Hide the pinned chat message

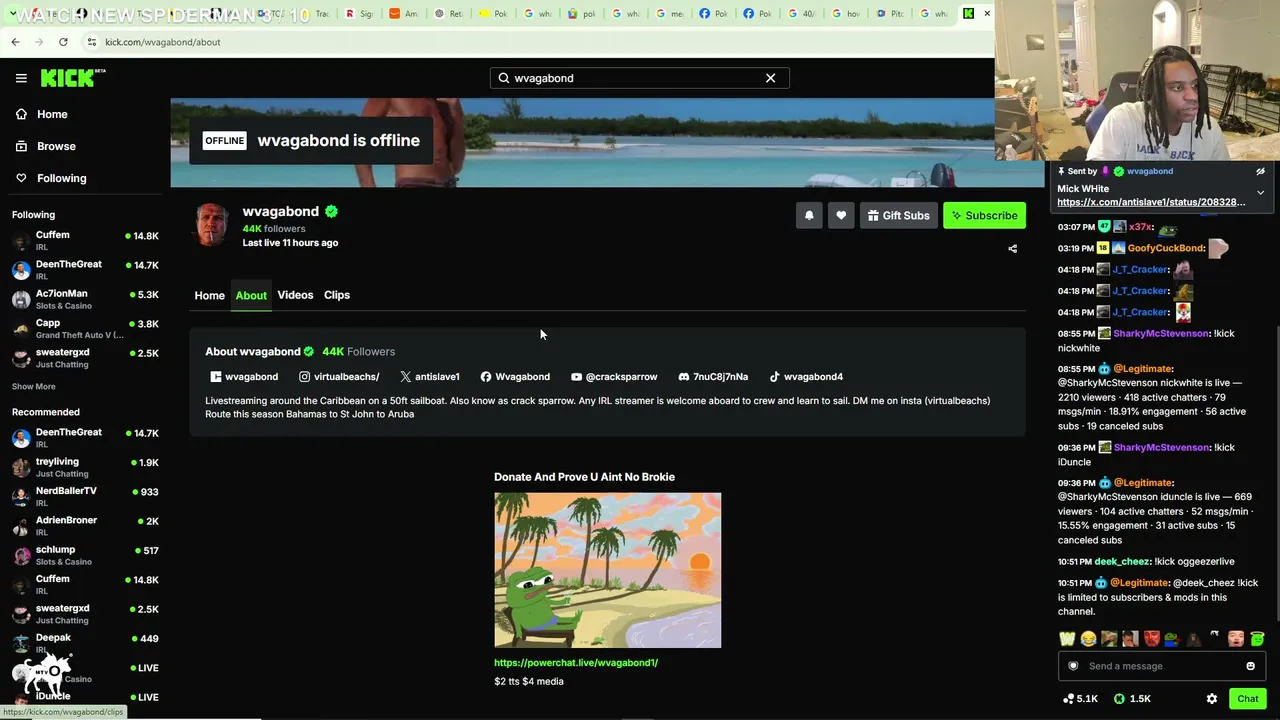[1260, 171]
